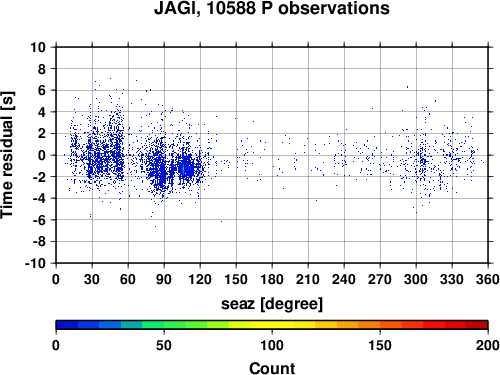Click the x-axis tick label 300
The width and height of the screenshot is (500, 375).
coord(416,279)
